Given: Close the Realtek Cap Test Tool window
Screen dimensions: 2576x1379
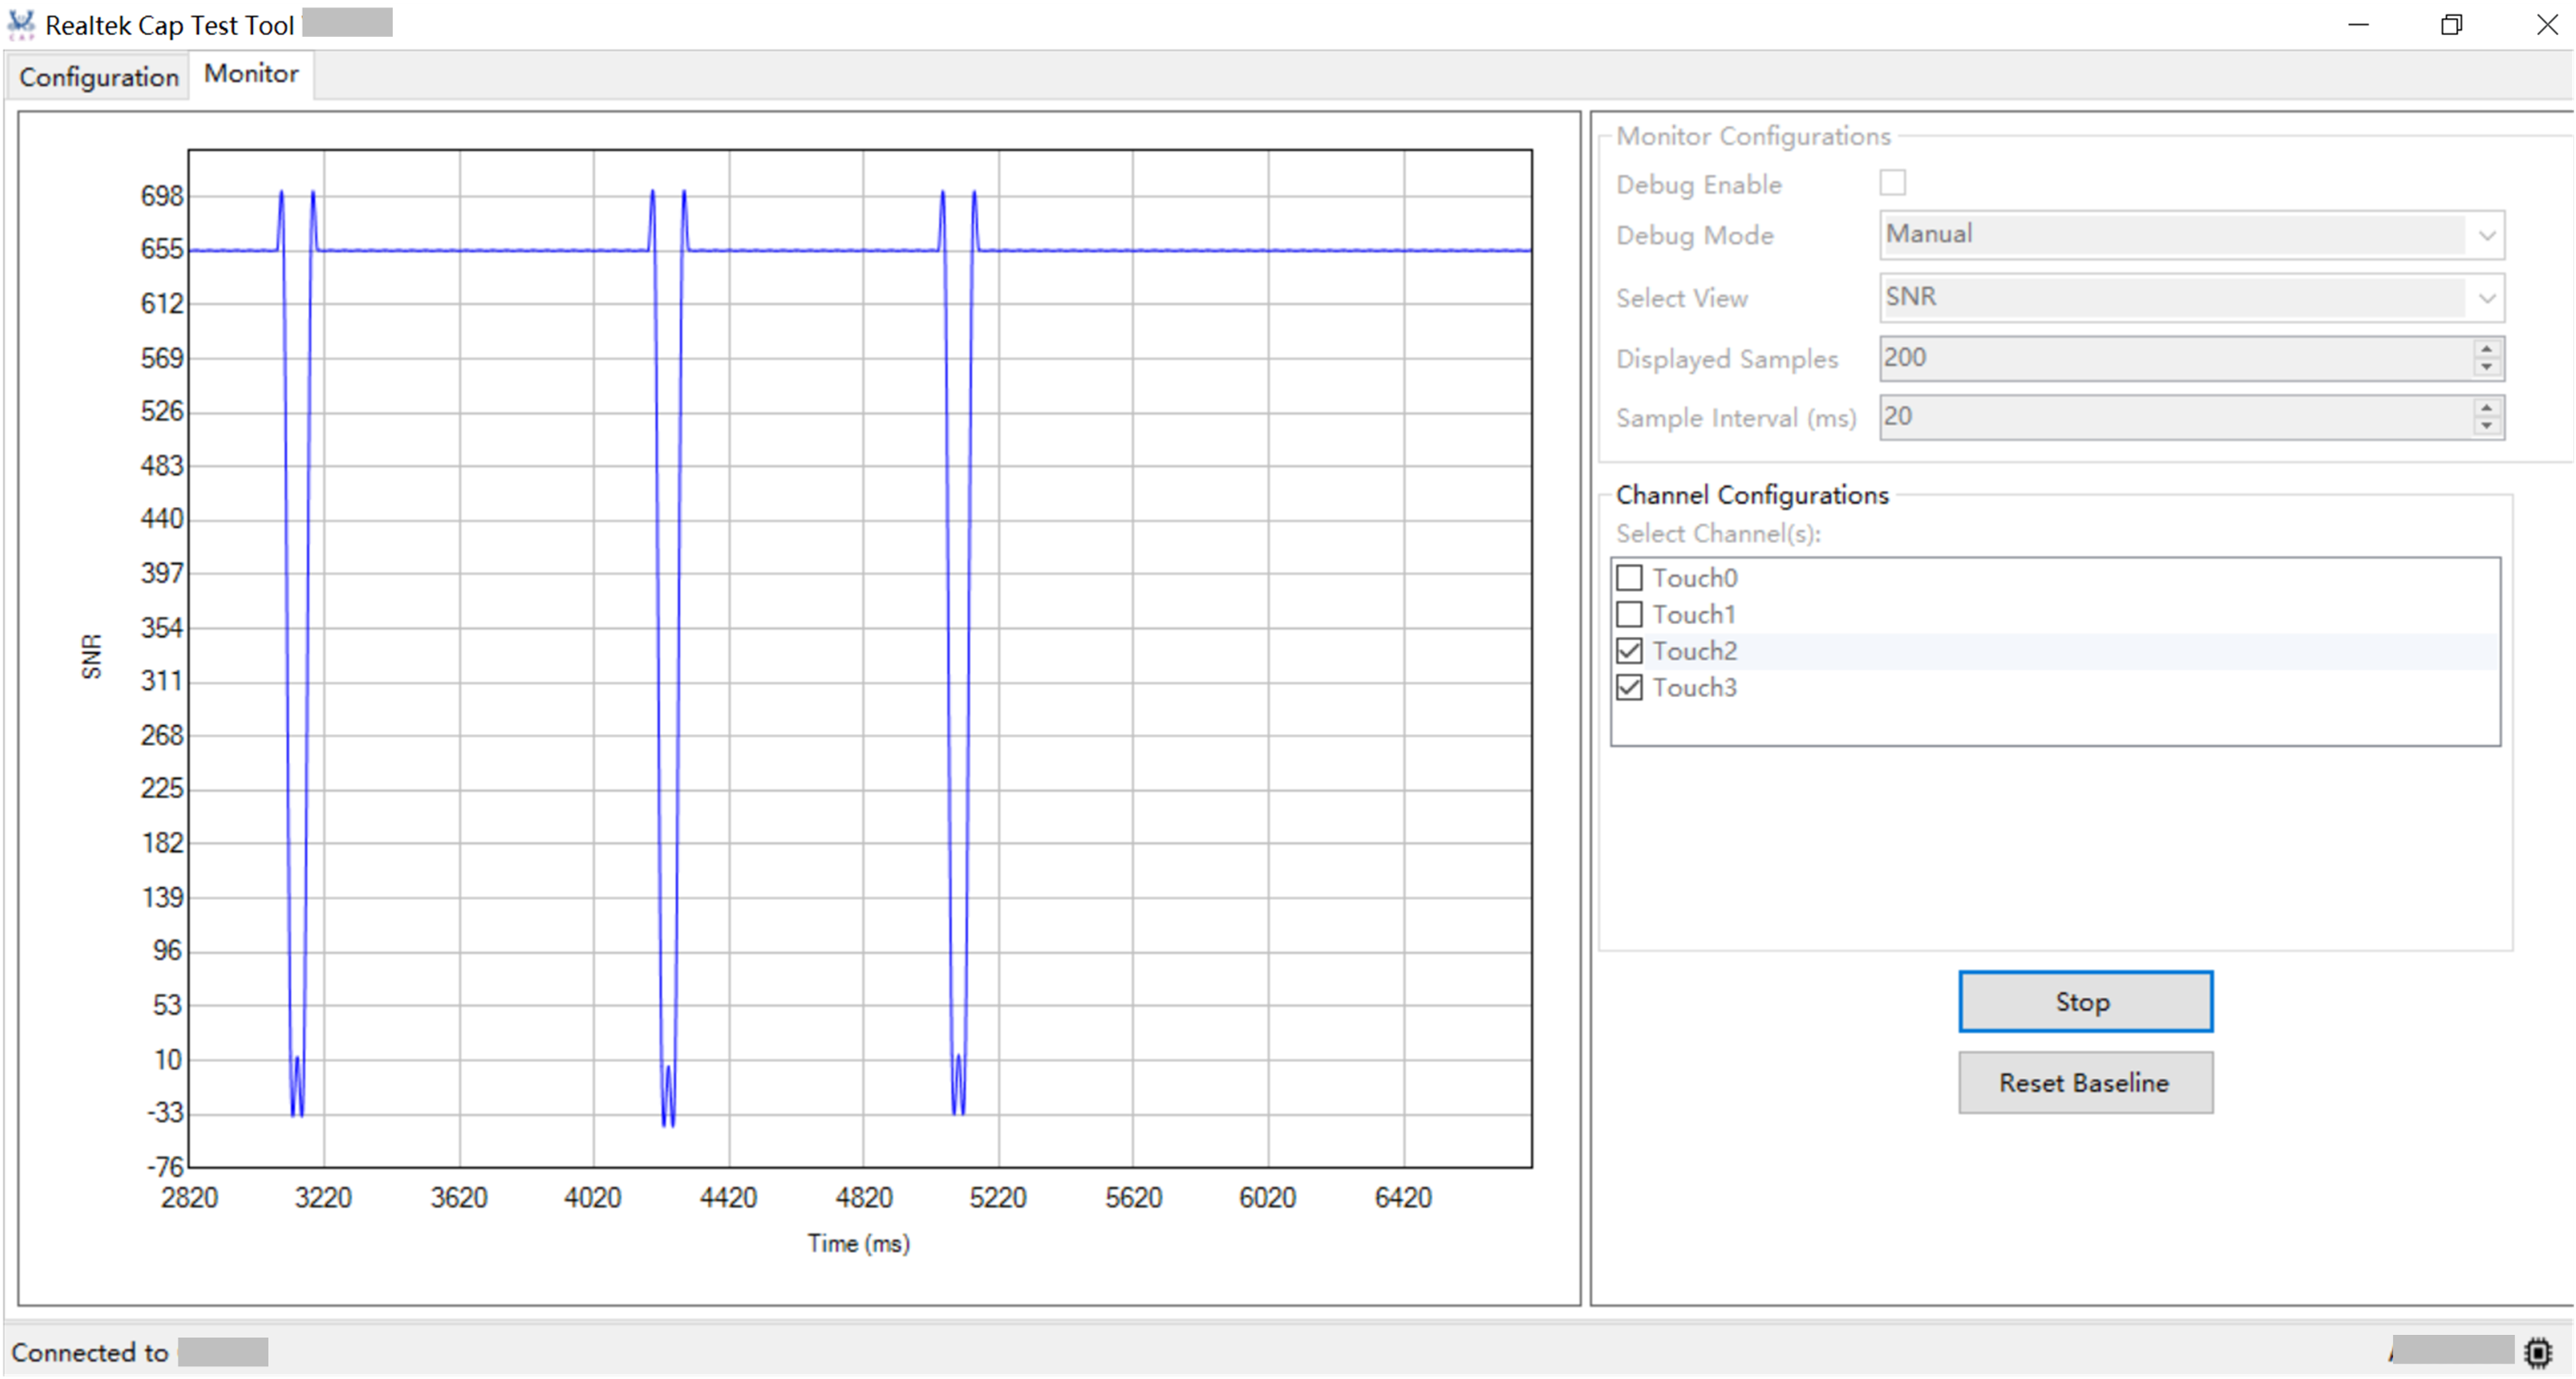Looking at the screenshot, I should click(x=2546, y=25).
